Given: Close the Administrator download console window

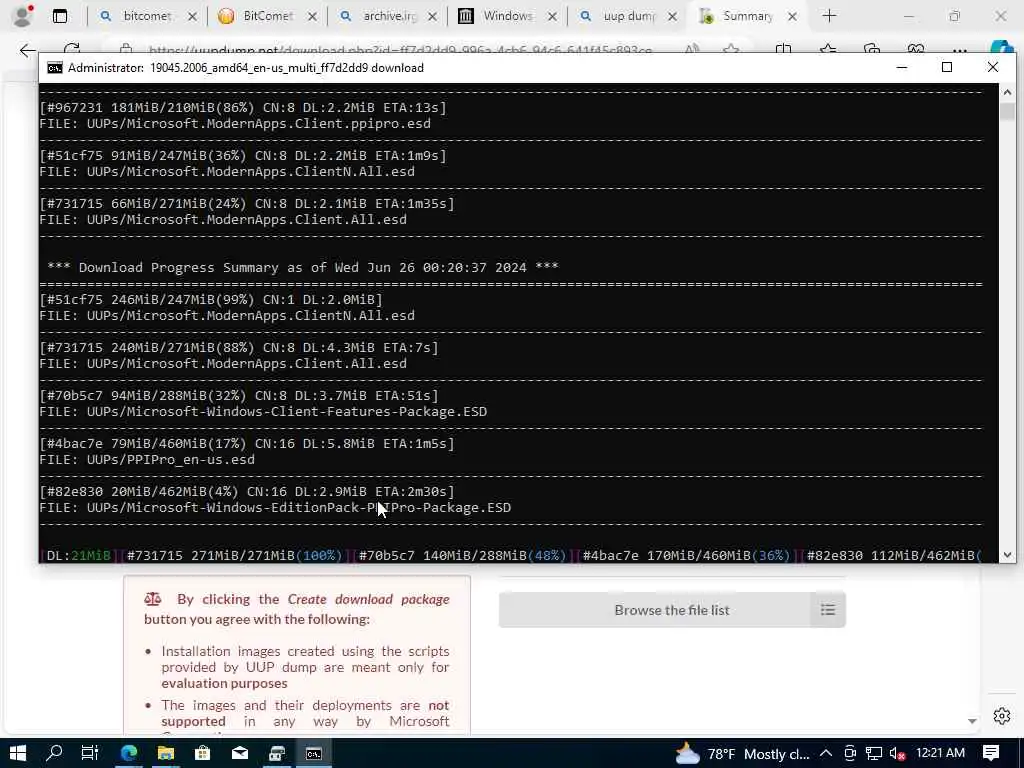Looking at the screenshot, I should 993,67.
